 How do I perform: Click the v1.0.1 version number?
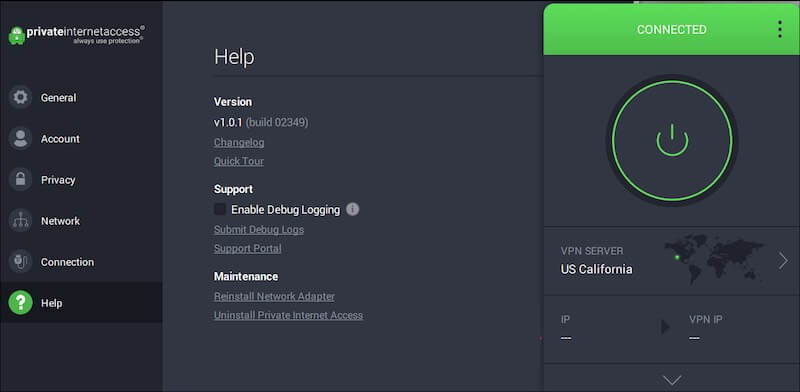click(x=228, y=122)
